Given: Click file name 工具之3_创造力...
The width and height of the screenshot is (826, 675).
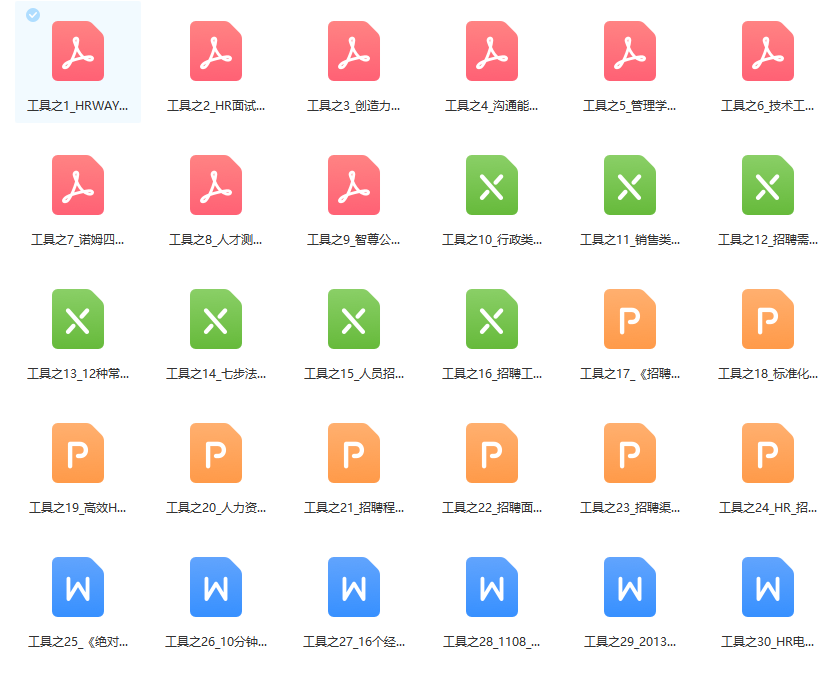Looking at the screenshot, I should tap(354, 106).
